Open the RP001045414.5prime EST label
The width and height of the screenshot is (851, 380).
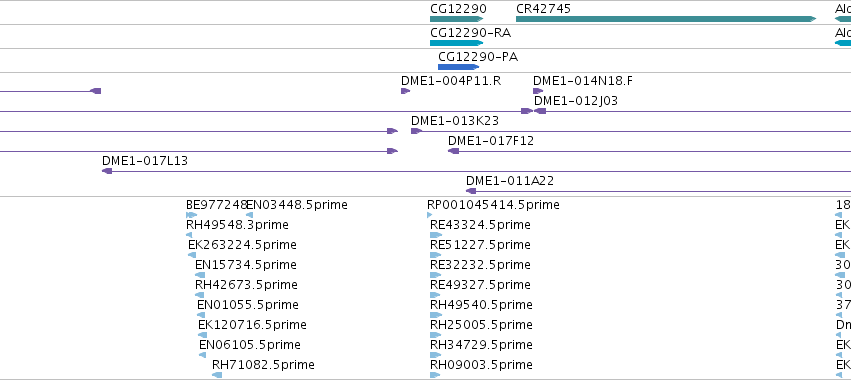[x=493, y=205]
